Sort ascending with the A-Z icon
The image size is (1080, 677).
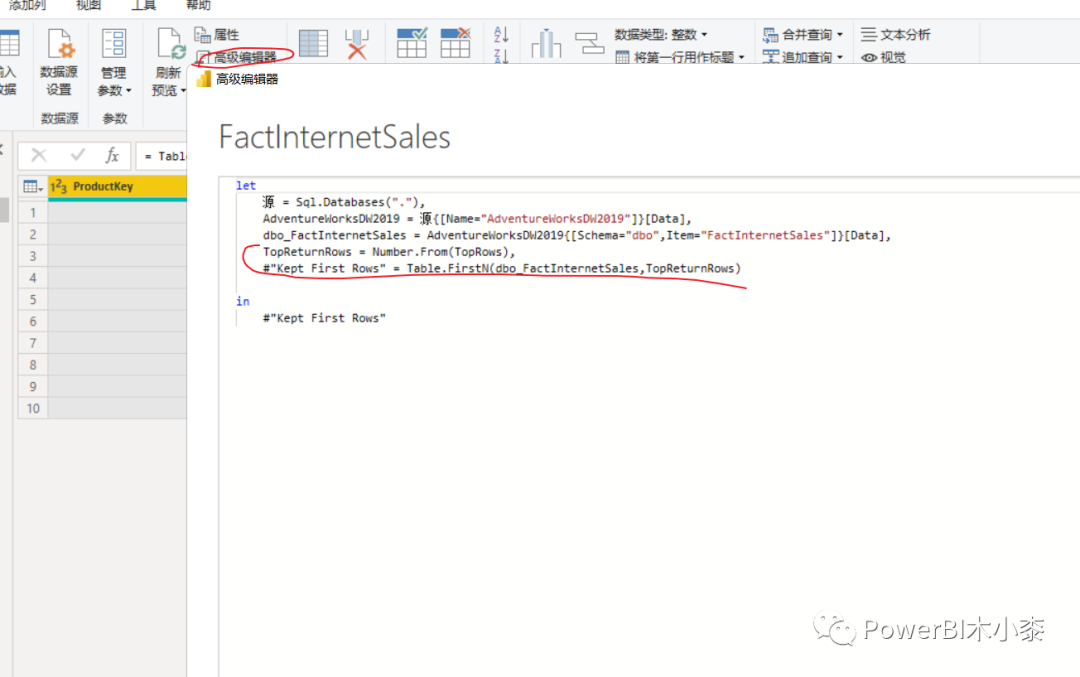pyautogui.click(x=501, y=34)
